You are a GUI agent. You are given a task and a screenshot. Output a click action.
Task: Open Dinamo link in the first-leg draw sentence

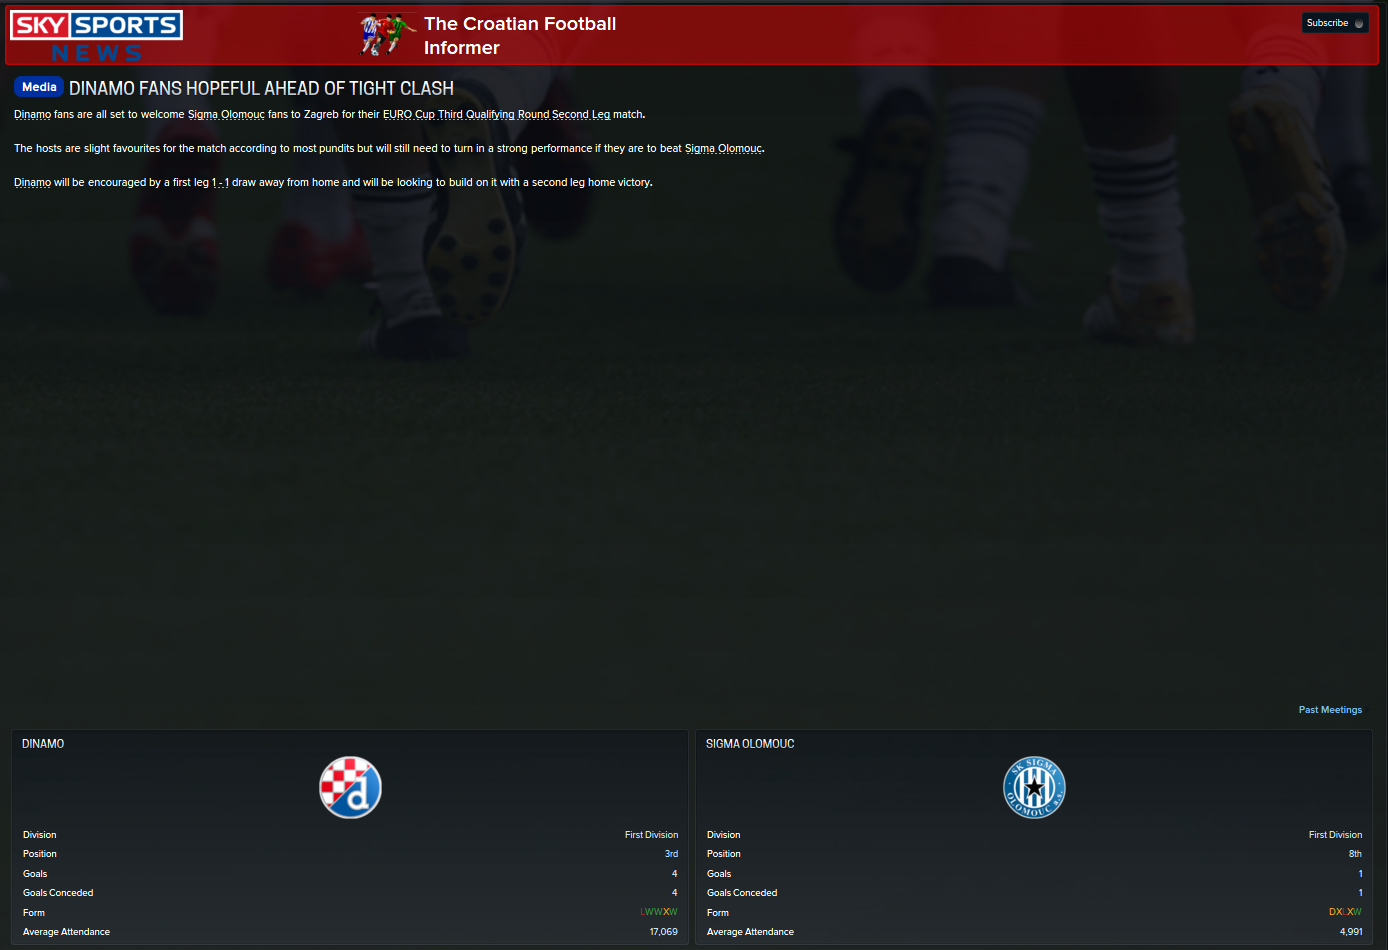(32, 182)
